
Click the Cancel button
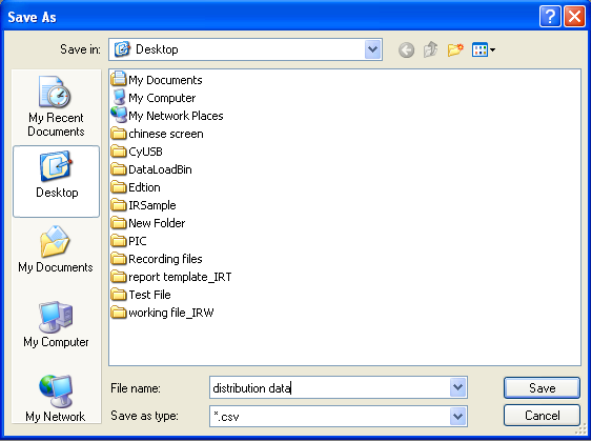point(542,415)
